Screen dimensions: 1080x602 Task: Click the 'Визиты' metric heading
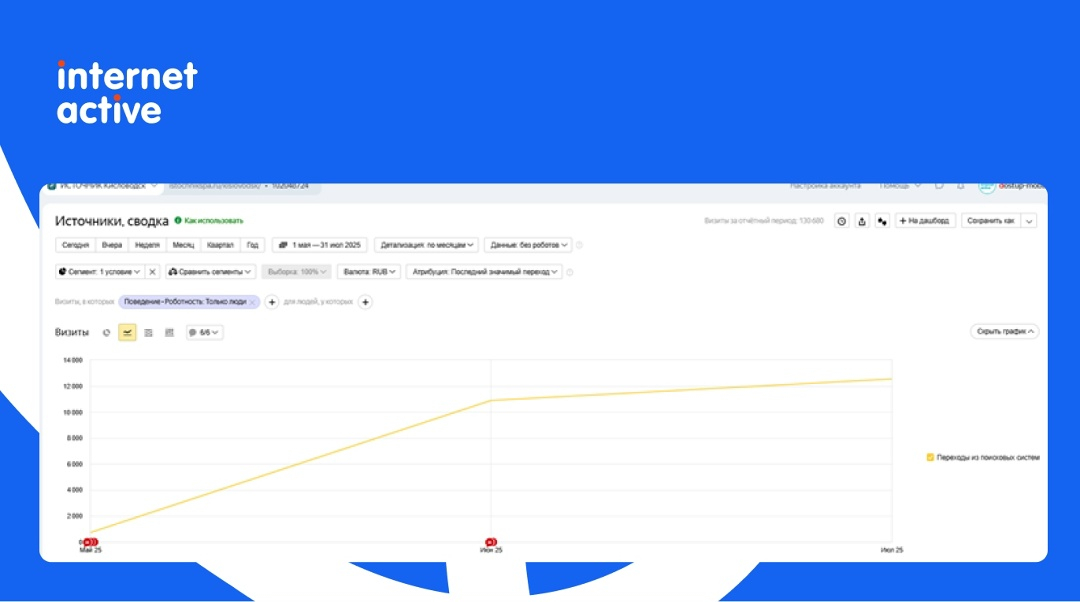pos(72,333)
